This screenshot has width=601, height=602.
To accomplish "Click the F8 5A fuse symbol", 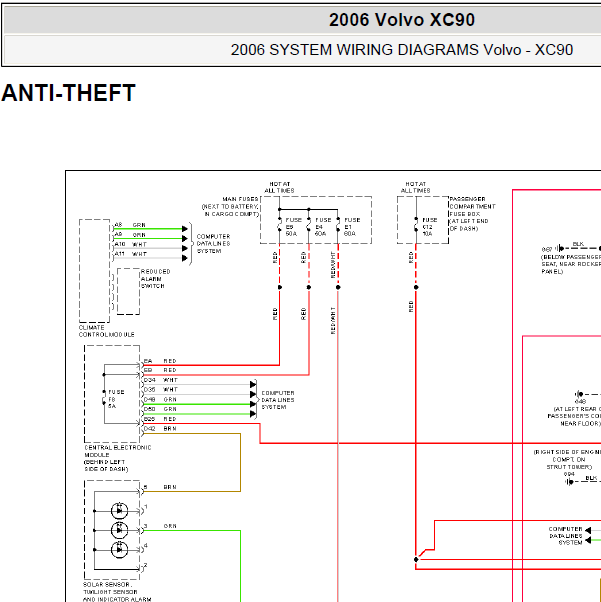I will pos(104,397).
